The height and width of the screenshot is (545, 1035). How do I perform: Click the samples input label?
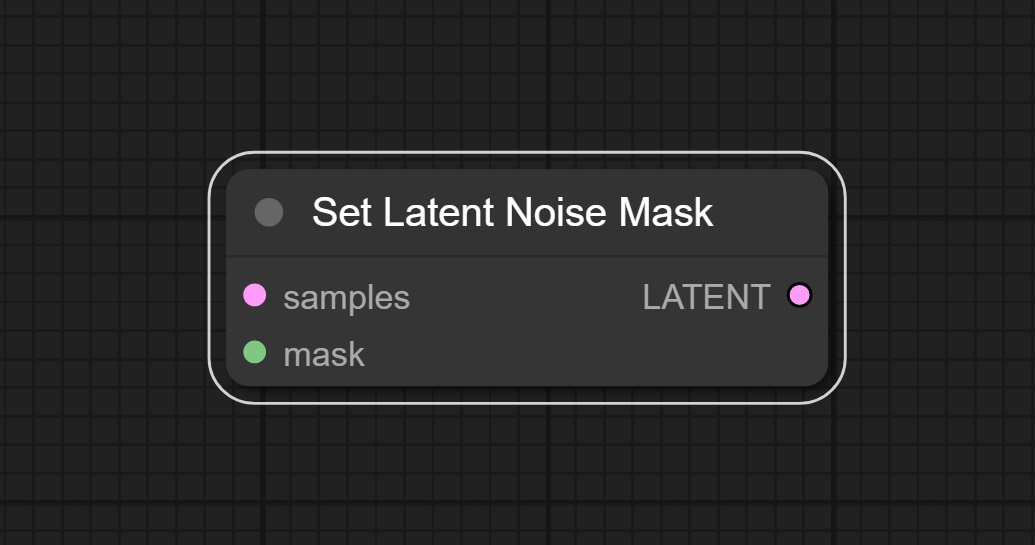(346, 297)
